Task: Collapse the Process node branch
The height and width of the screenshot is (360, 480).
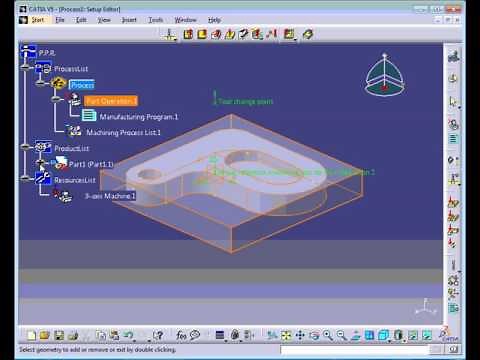Action: (40, 83)
